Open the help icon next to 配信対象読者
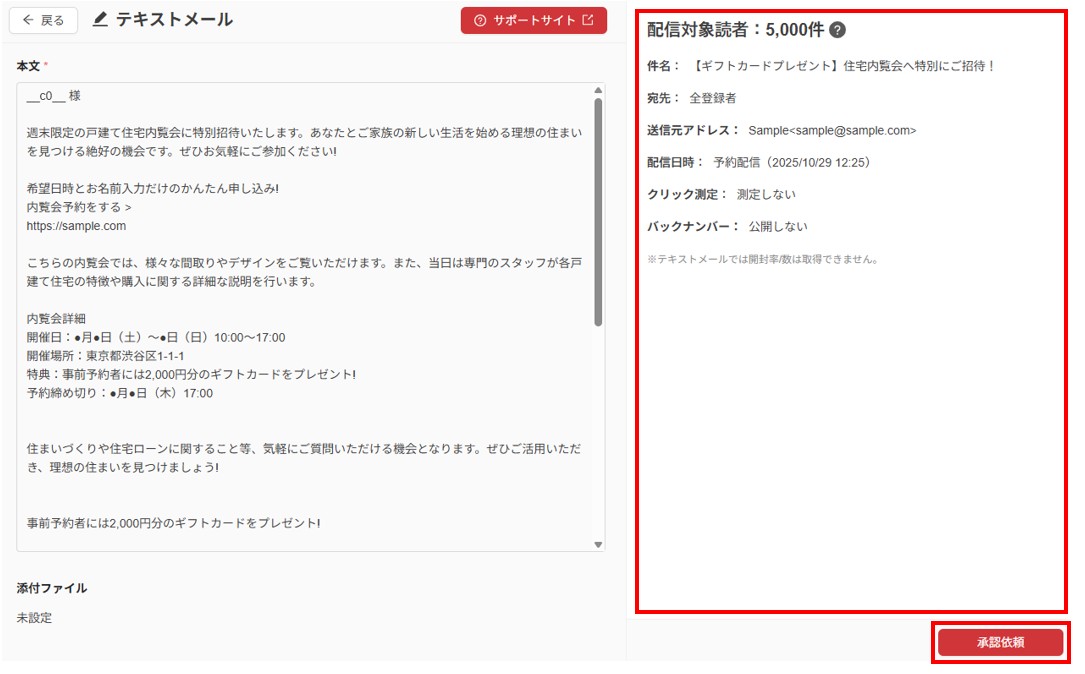Image resolution: width=1085 pixels, height=674 pixels. [838, 30]
